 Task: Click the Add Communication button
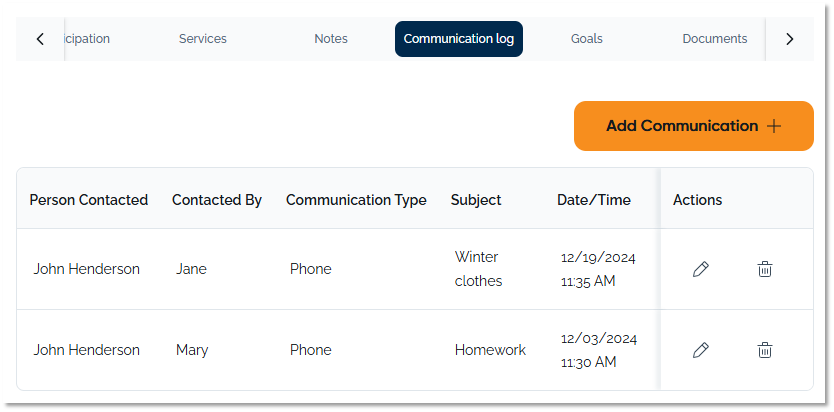click(x=693, y=126)
